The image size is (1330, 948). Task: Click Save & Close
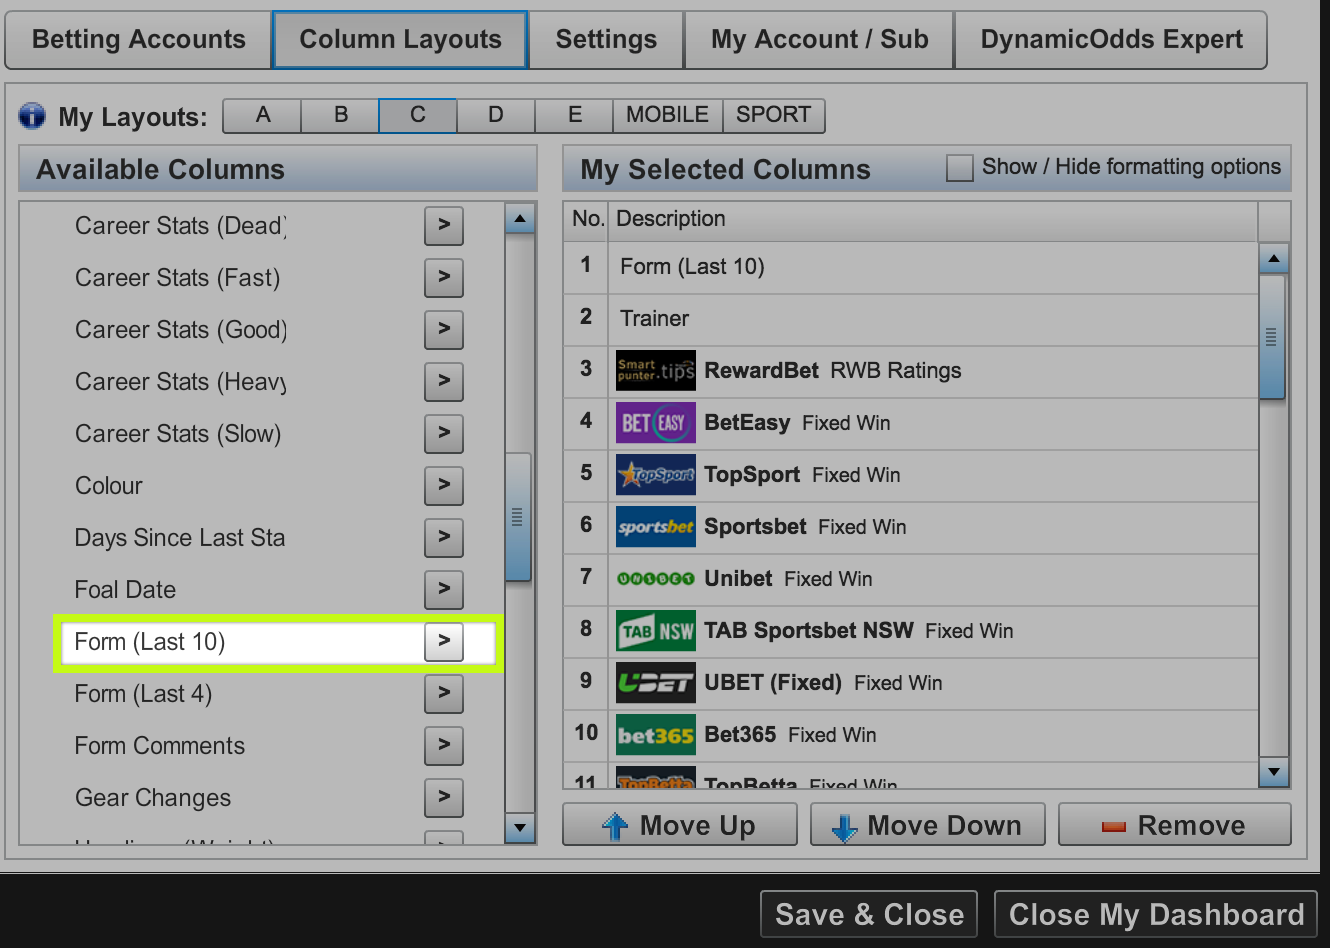pyautogui.click(x=869, y=914)
